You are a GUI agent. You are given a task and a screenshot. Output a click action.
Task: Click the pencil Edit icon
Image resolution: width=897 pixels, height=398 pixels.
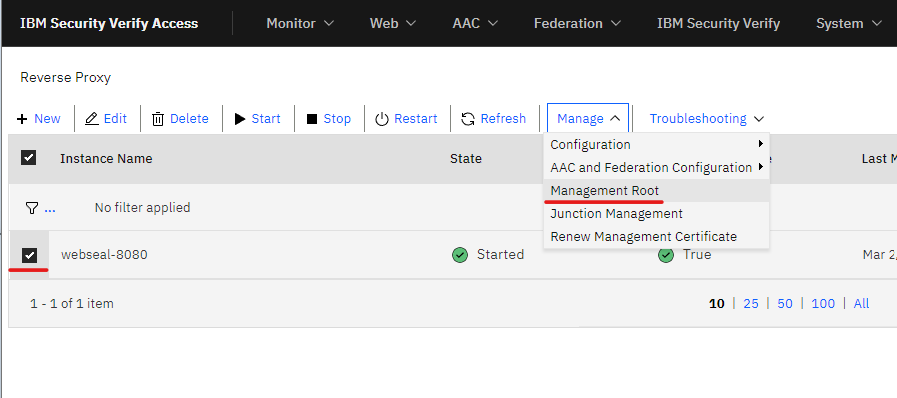point(92,118)
